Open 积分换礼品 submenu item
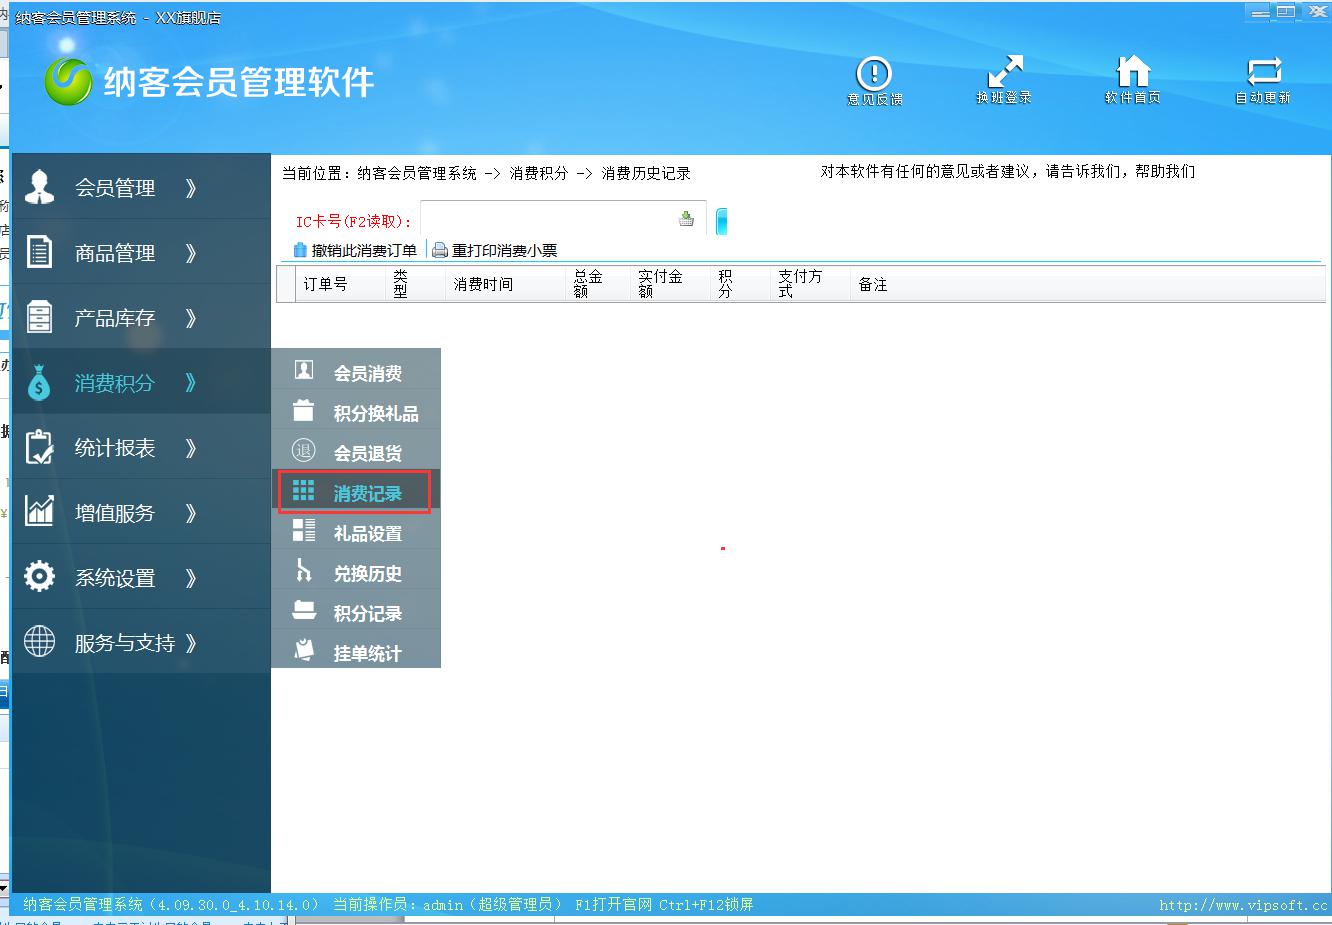Screen dimensions: 1332x925 coord(375,413)
